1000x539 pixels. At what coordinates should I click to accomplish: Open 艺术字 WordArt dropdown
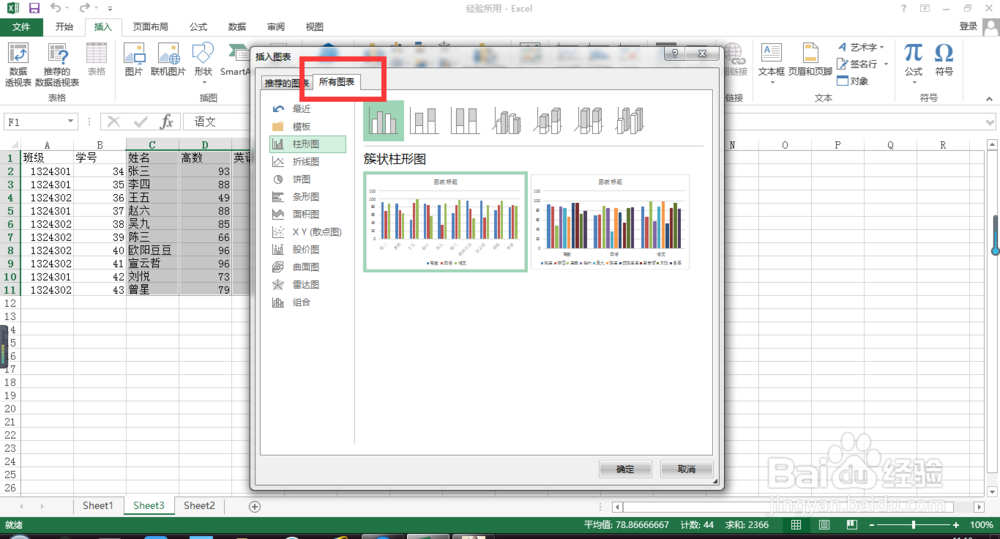coord(861,47)
